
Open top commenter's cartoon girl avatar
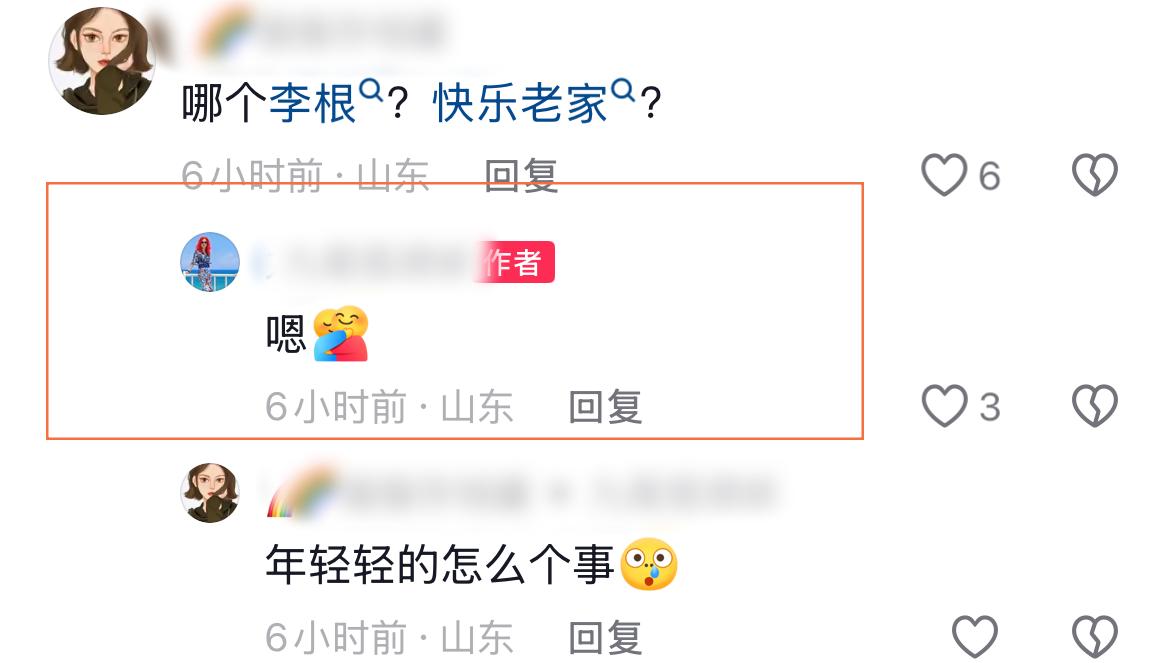[102, 60]
